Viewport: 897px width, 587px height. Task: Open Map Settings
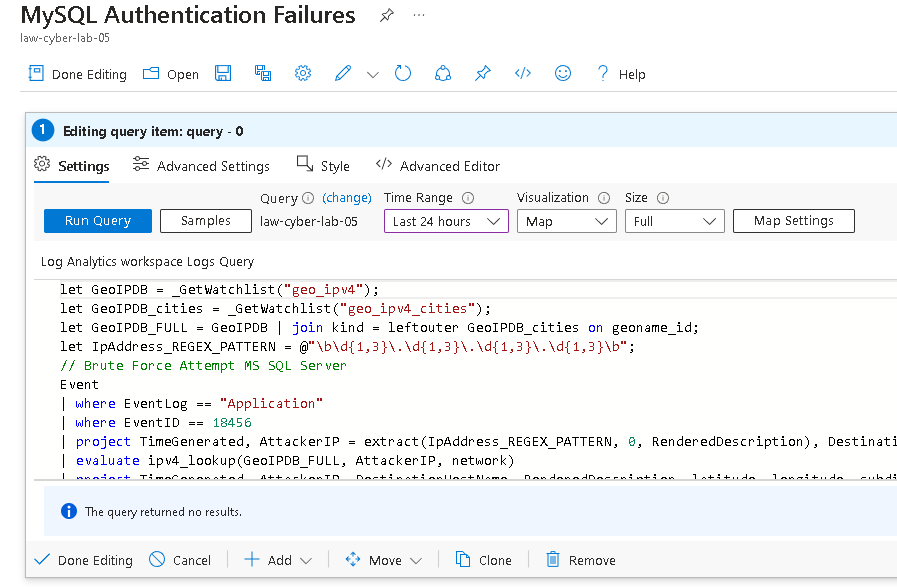click(793, 221)
